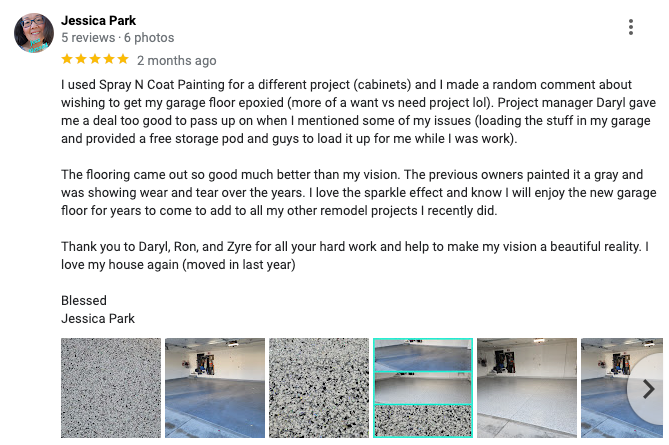The image size is (669, 445).
Task: Open the first speckled epoxy close-up photo
Action: click(111, 388)
